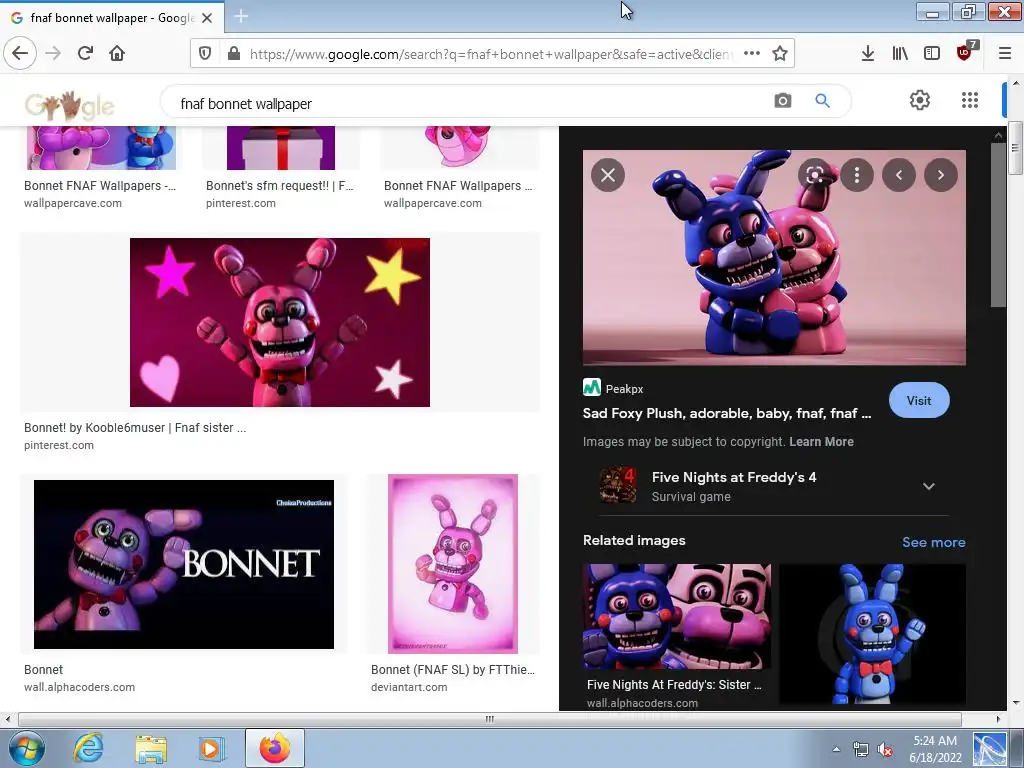Open the Sister Location related image
Image resolution: width=1024 pixels, height=768 pixels.
click(677, 616)
